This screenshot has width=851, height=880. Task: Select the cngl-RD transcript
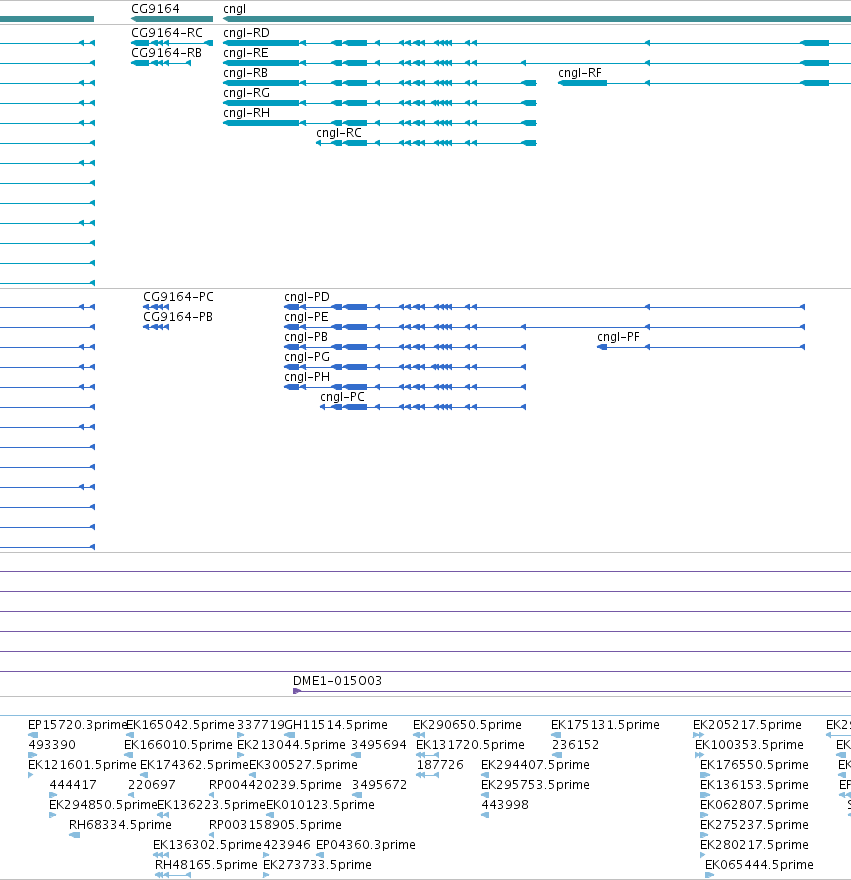pos(537,43)
